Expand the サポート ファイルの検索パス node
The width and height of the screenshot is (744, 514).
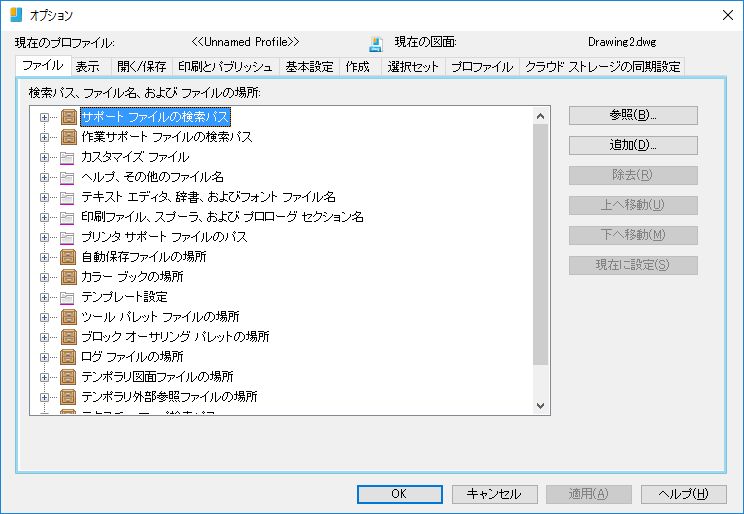tap(44, 117)
